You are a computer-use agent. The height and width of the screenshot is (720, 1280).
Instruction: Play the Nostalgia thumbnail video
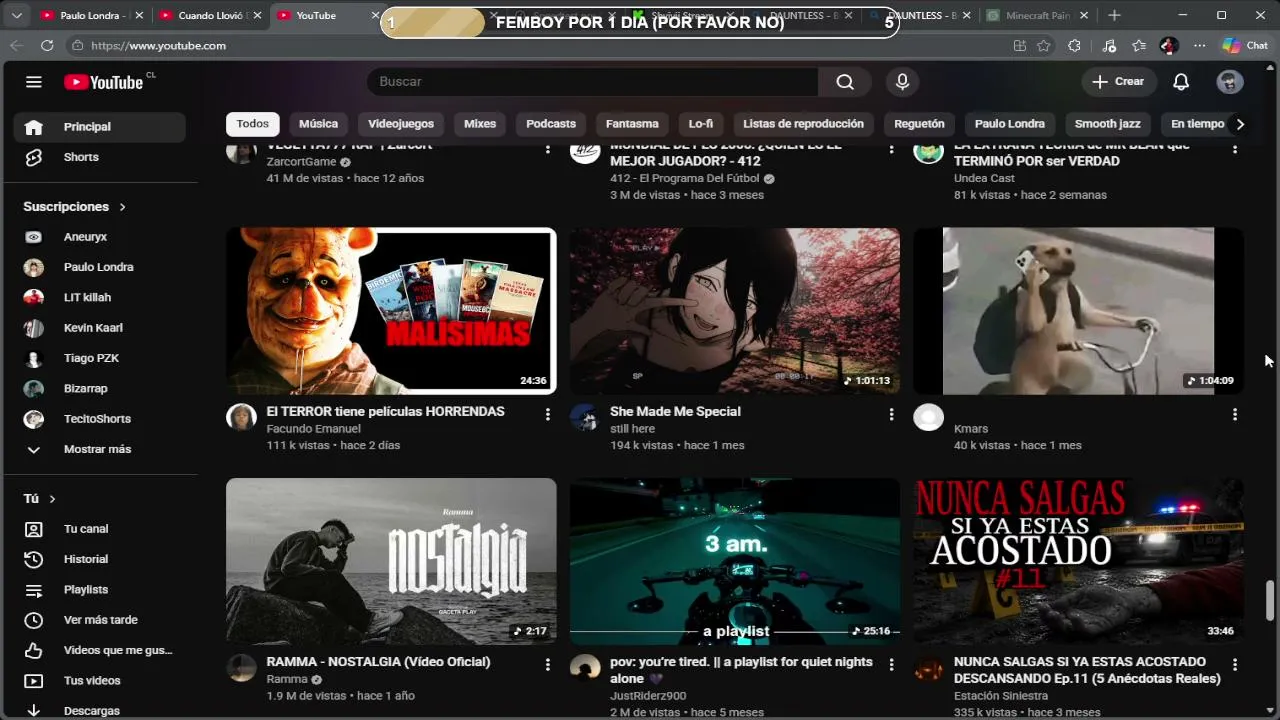point(391,561)
